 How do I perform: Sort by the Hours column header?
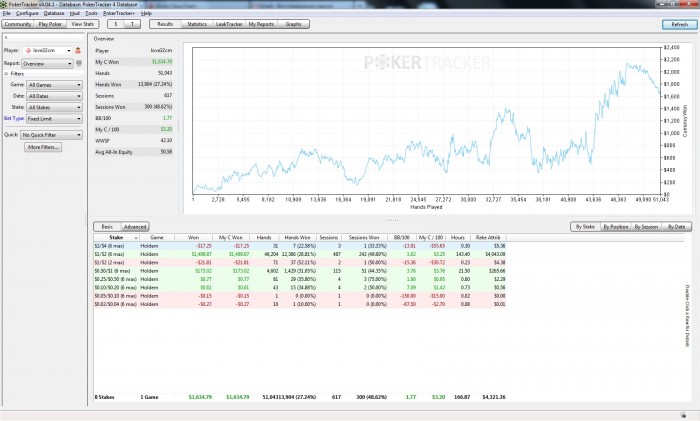(458, 238)
